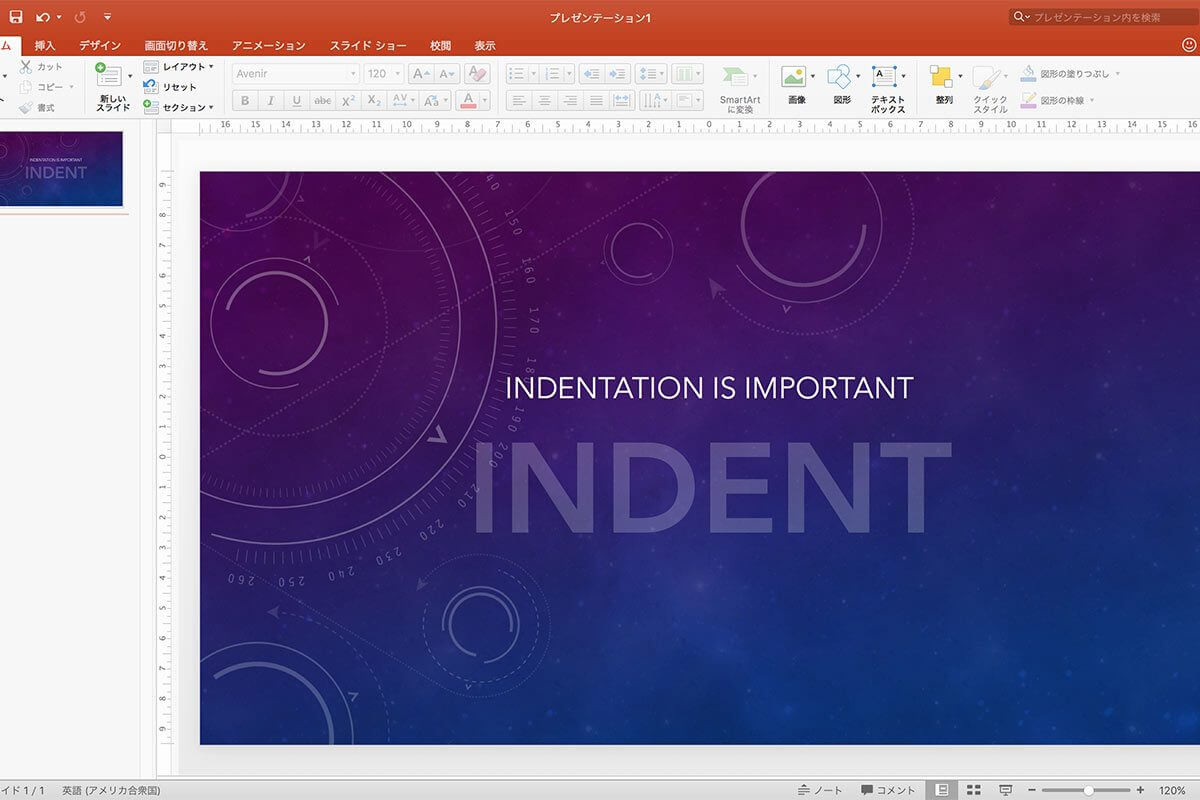Open the text columns button
Screen dimensions: 1200x800
pos(687,74)
